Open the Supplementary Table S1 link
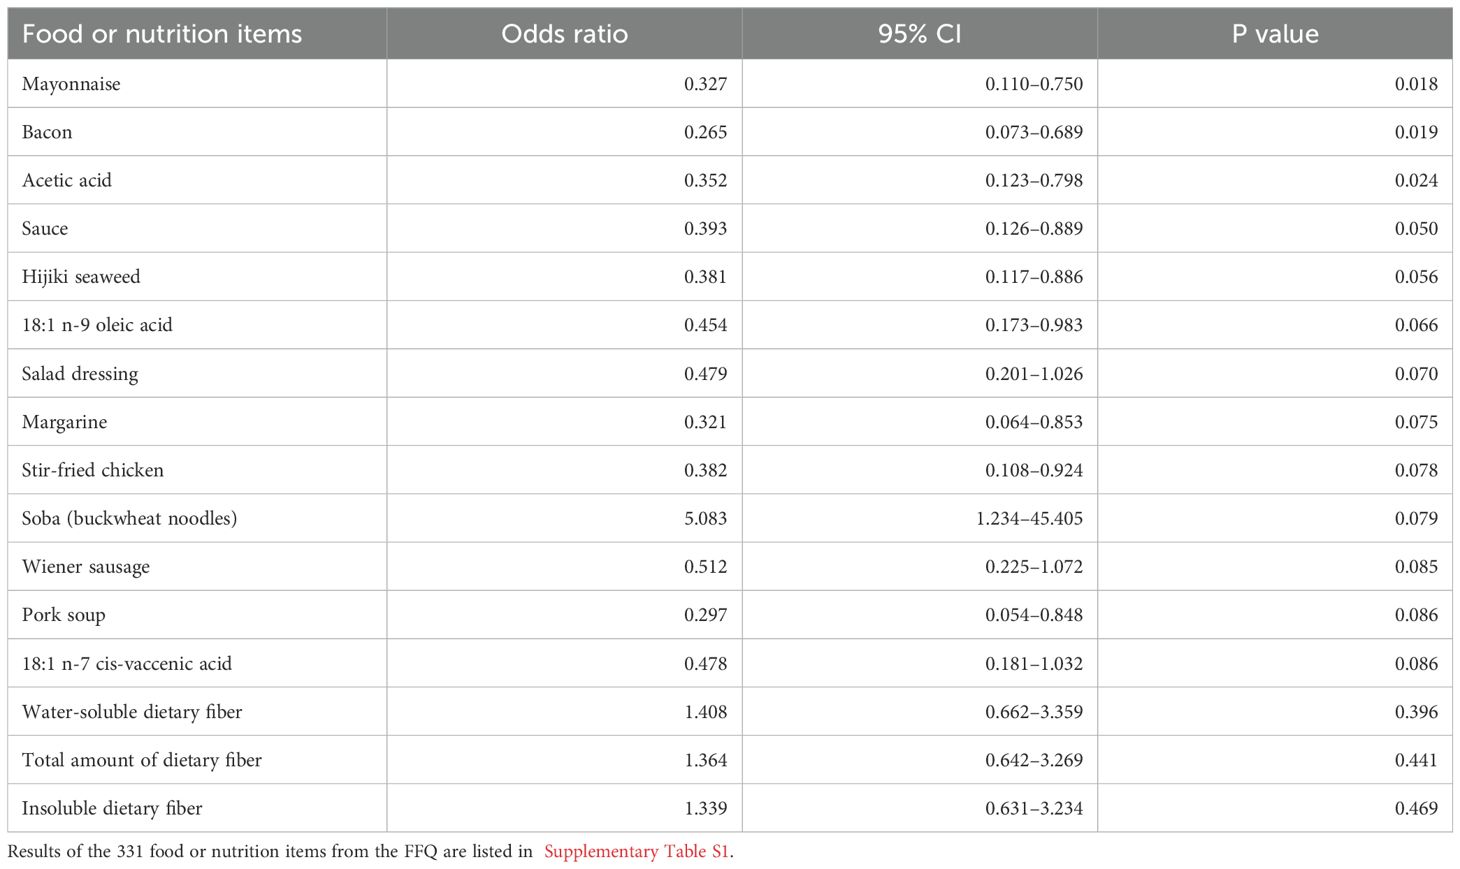 click(637, 852)
